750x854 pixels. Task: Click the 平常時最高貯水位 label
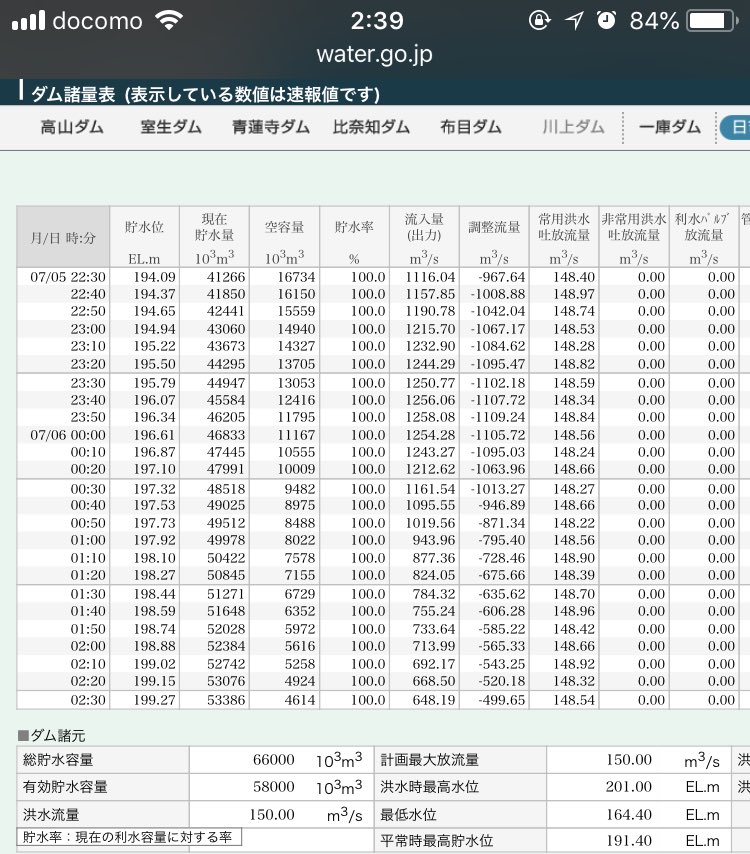[x=436, y=840]
